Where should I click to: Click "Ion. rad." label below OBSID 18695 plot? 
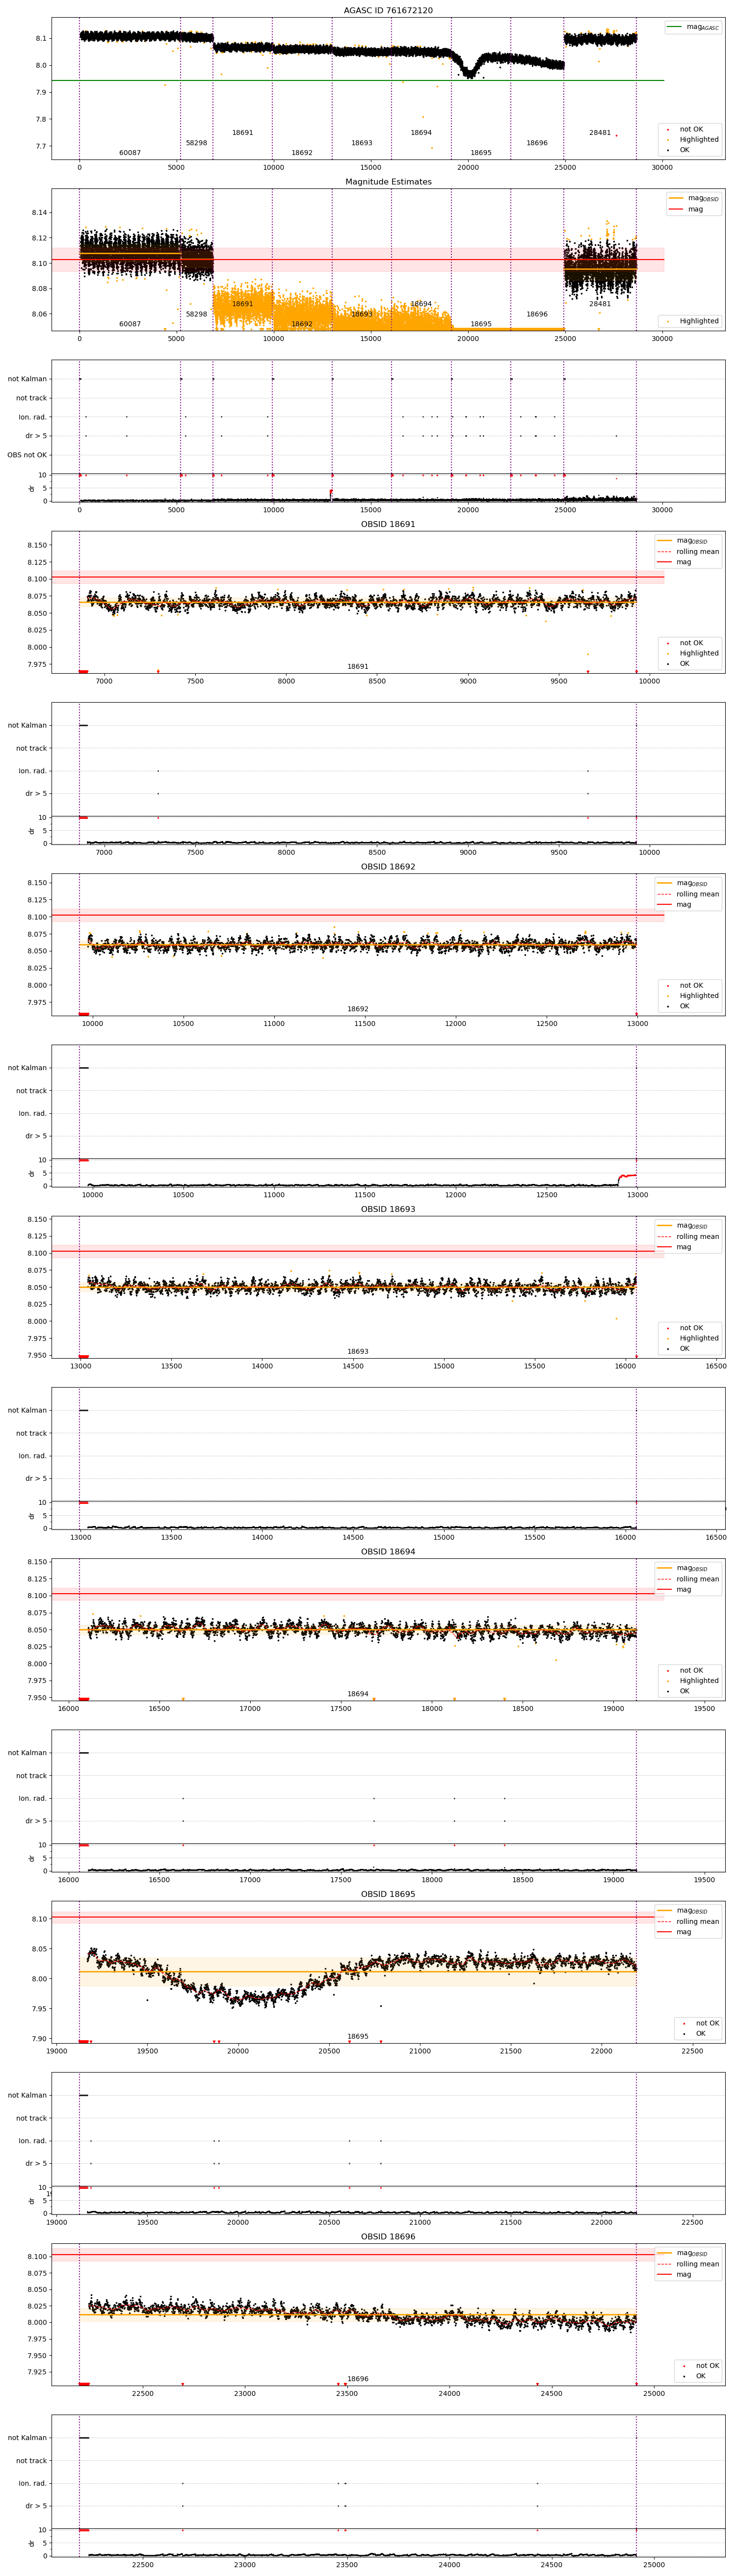coord(33,2141)
